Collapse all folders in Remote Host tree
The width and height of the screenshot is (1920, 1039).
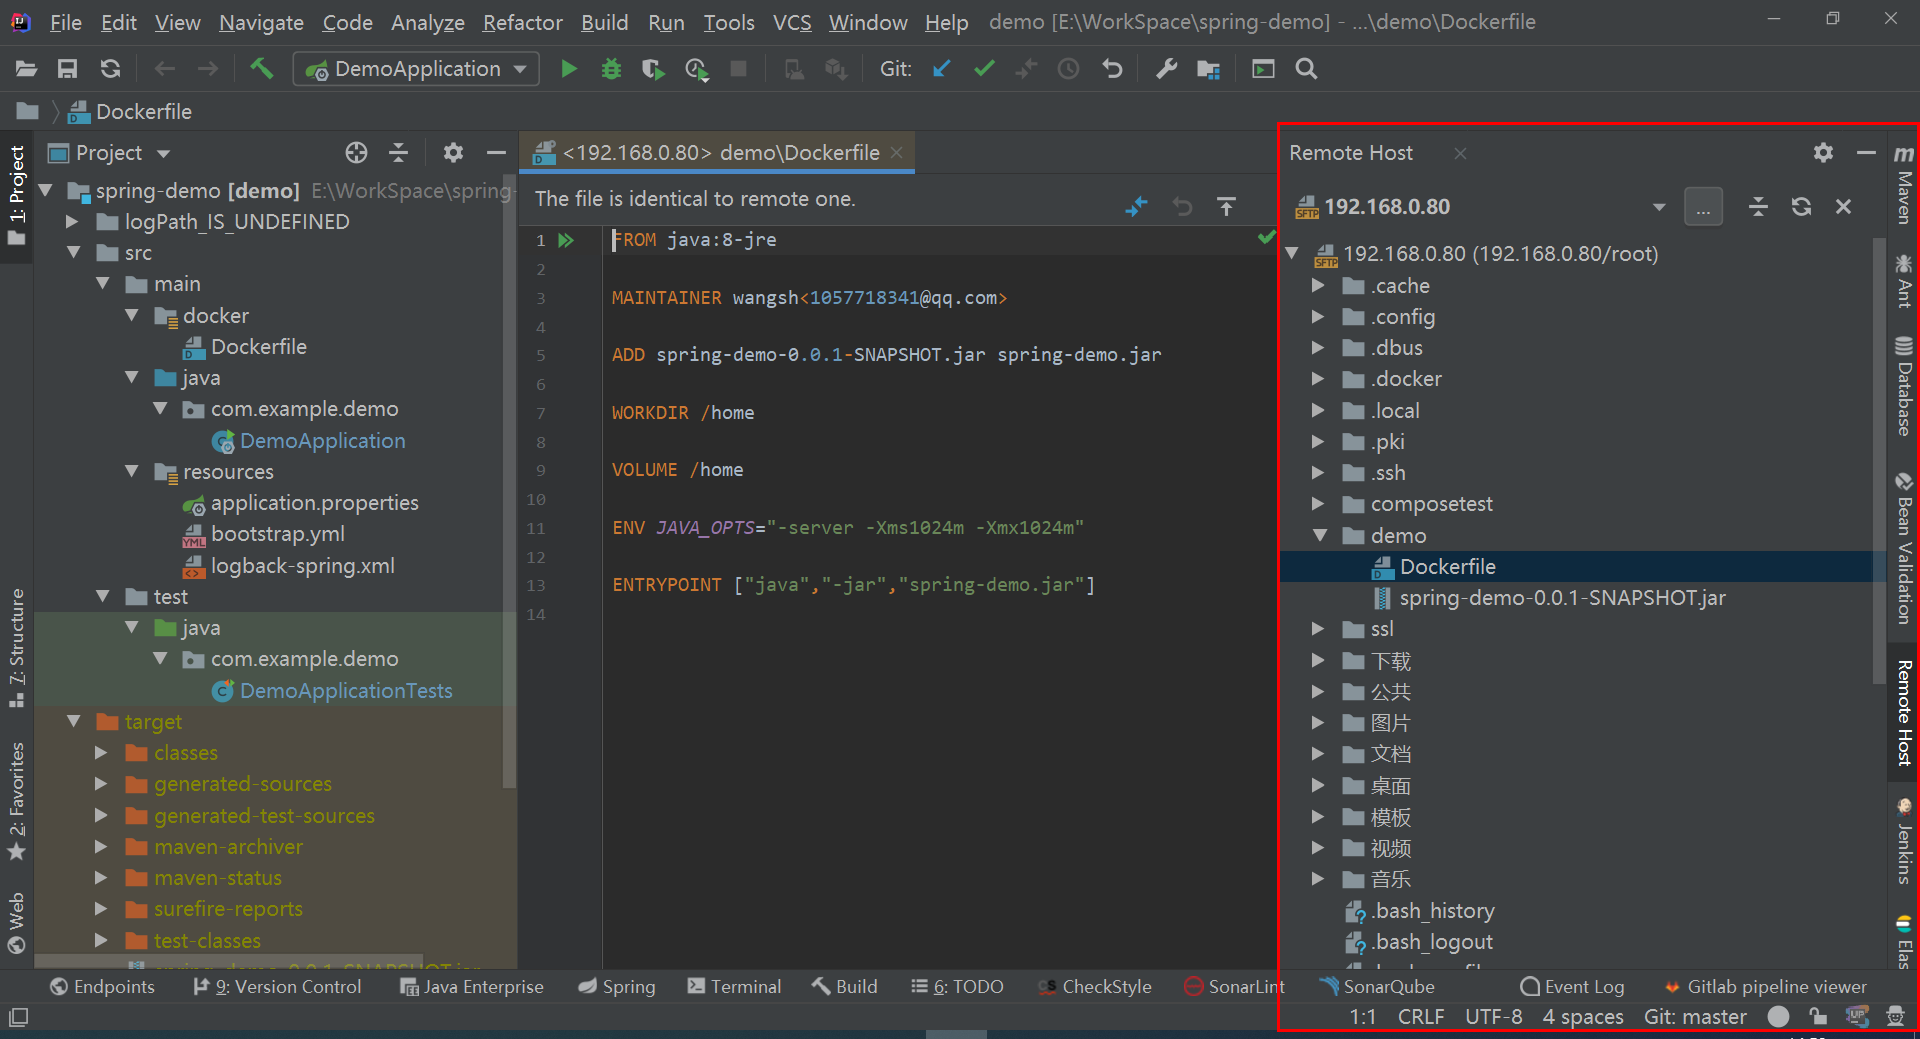1759,206
